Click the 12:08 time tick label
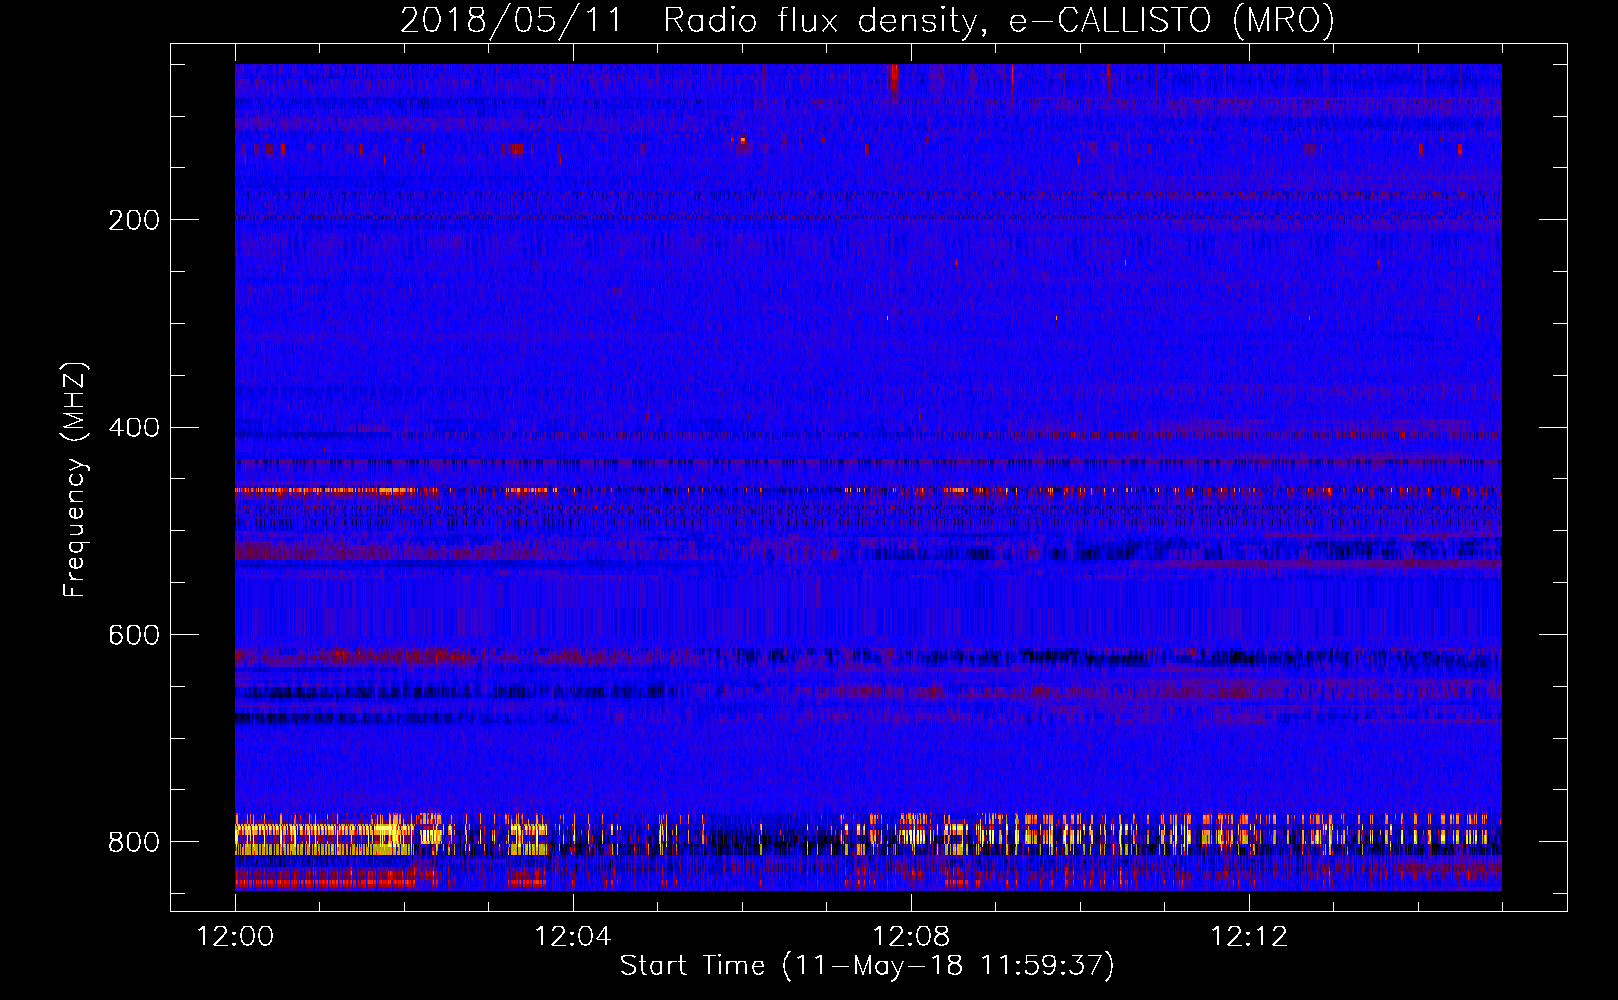Image resolution: width=1618 pixels, height=1000 pixels. pos(911,936)
